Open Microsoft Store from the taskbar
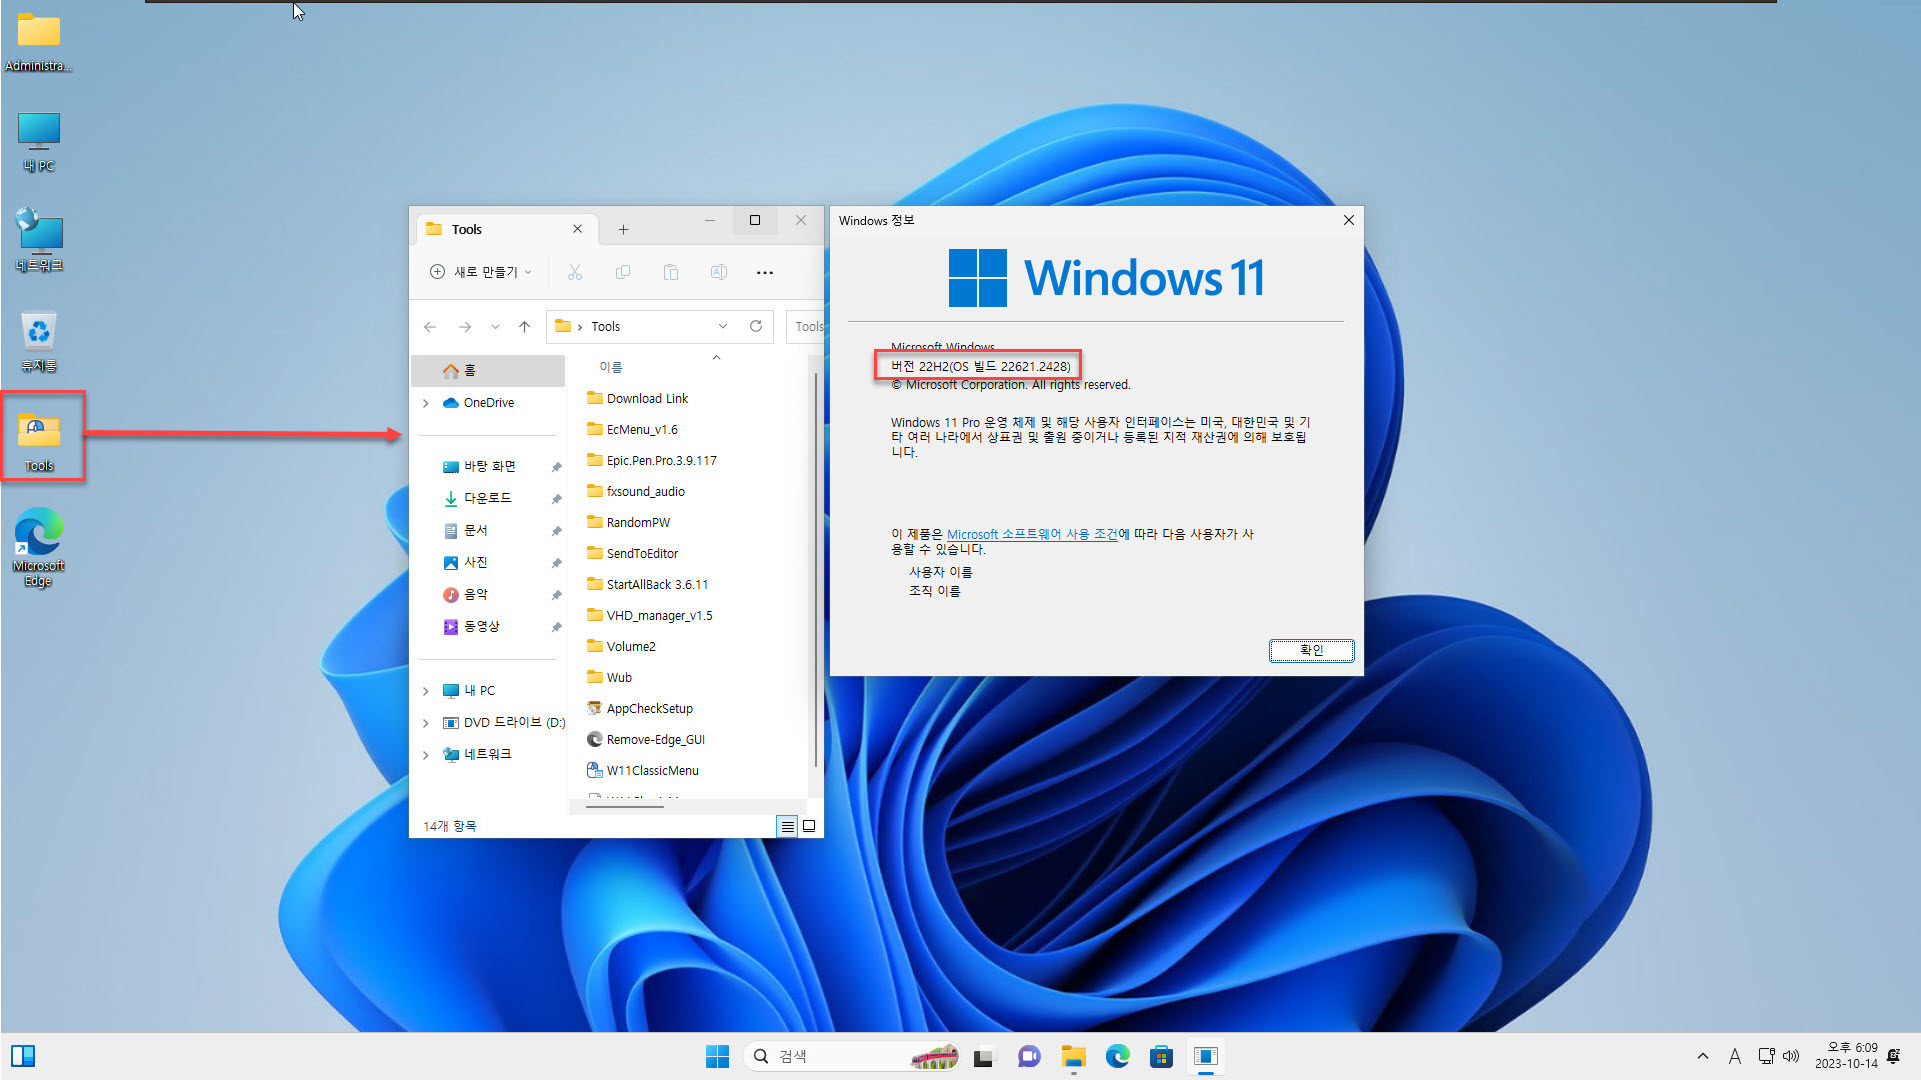The height and width of the screenshot is (1080, 1921). 1161,1056
